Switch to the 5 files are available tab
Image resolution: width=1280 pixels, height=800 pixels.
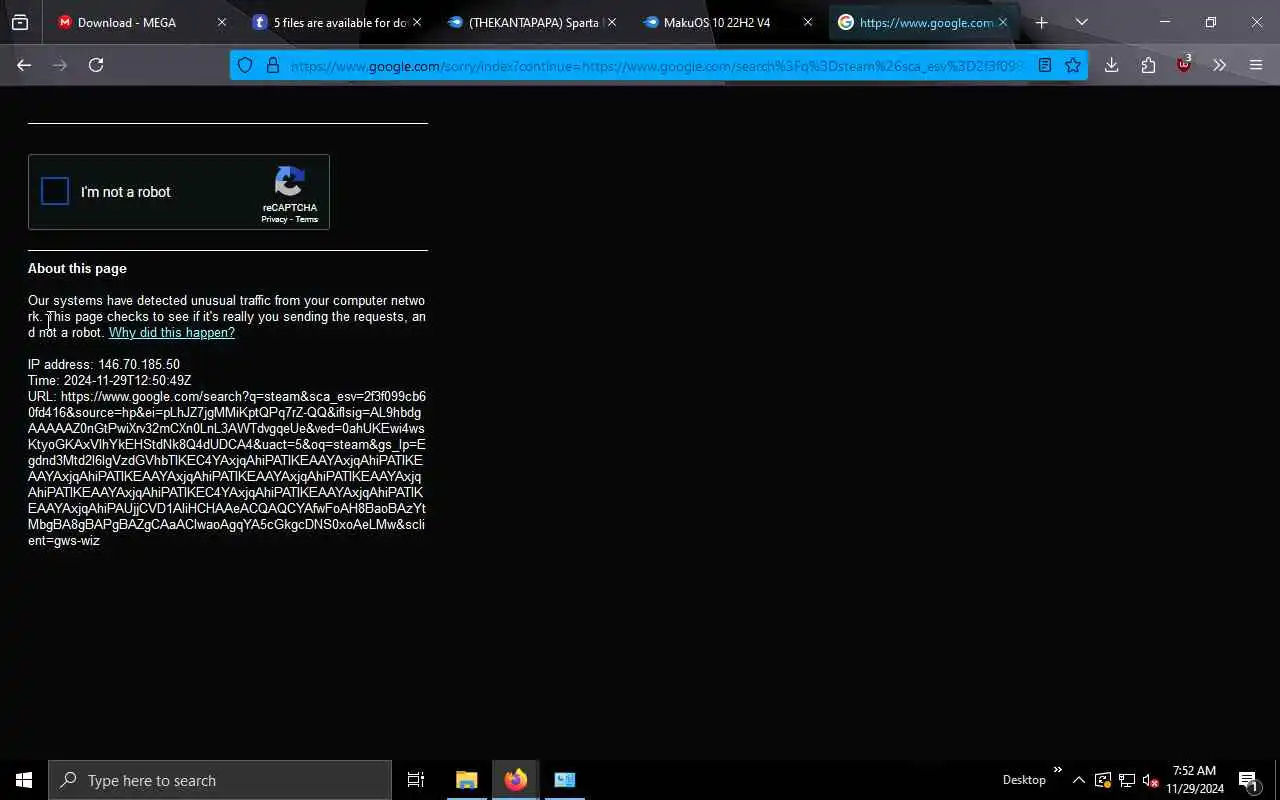[335, 22]
